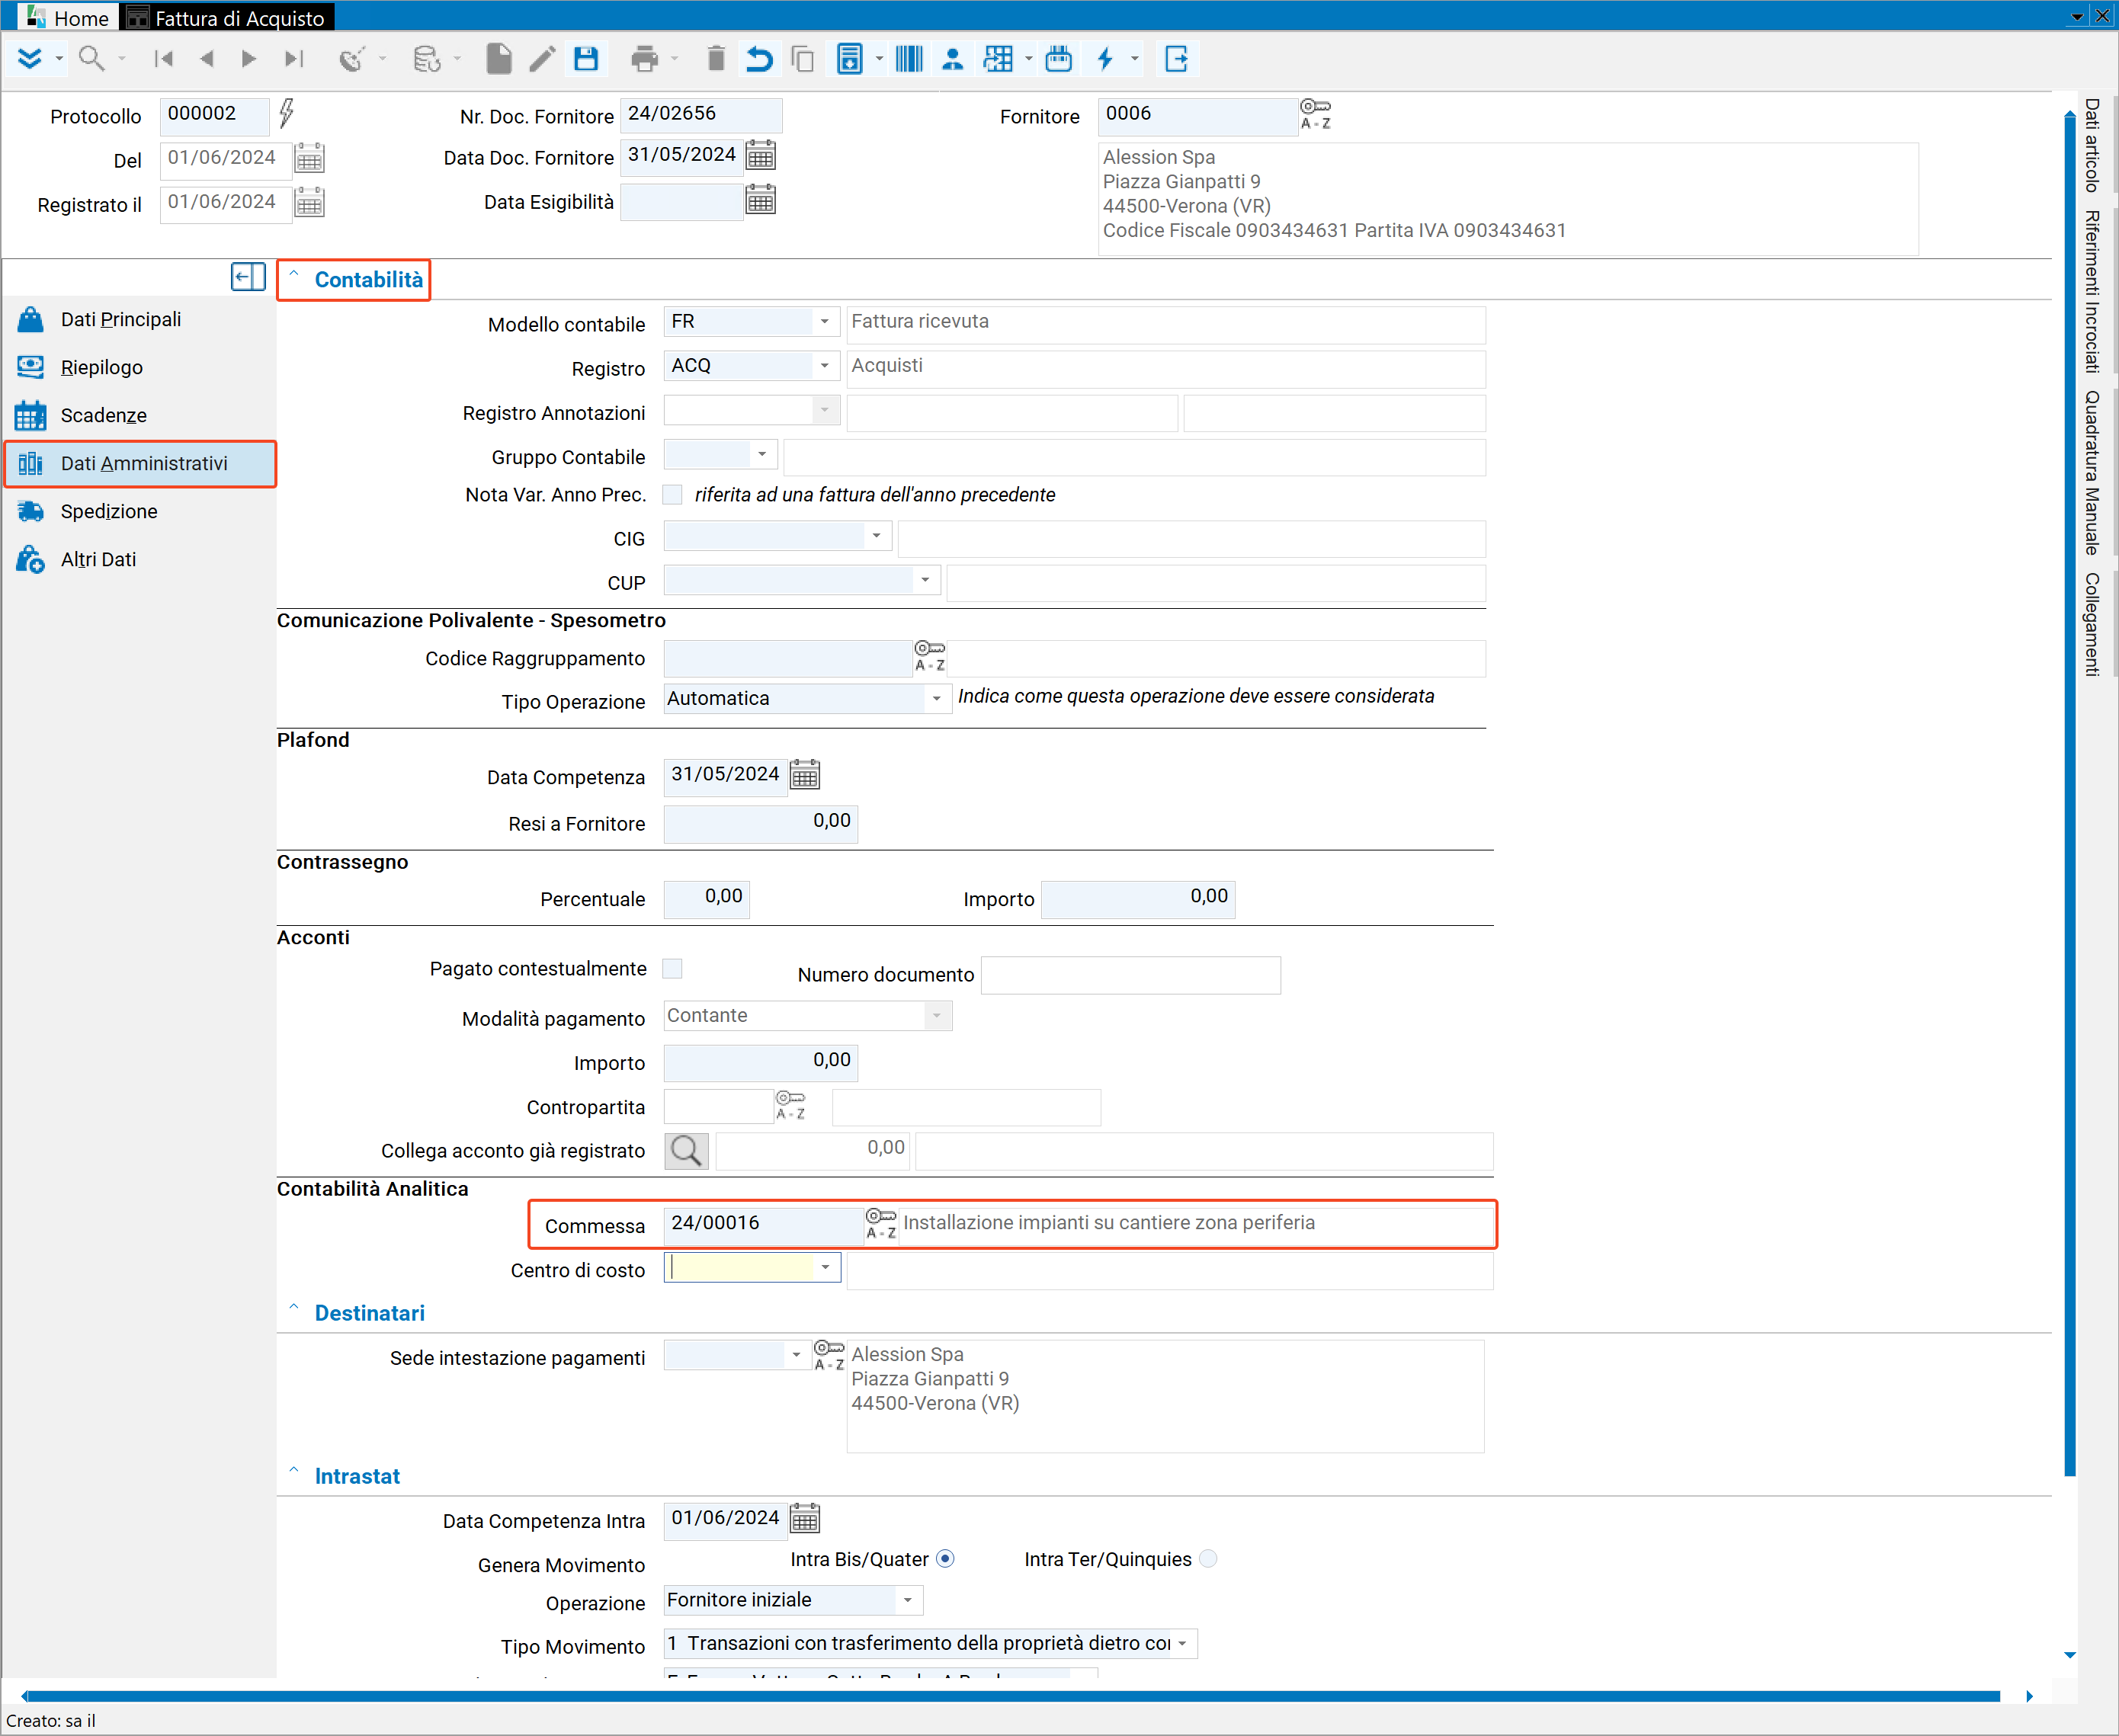The height and width of the screenshot is (1736, 2119).
Task: Select Intra Ter/Quinquies radio button
Action: tap(1208, 1558)
